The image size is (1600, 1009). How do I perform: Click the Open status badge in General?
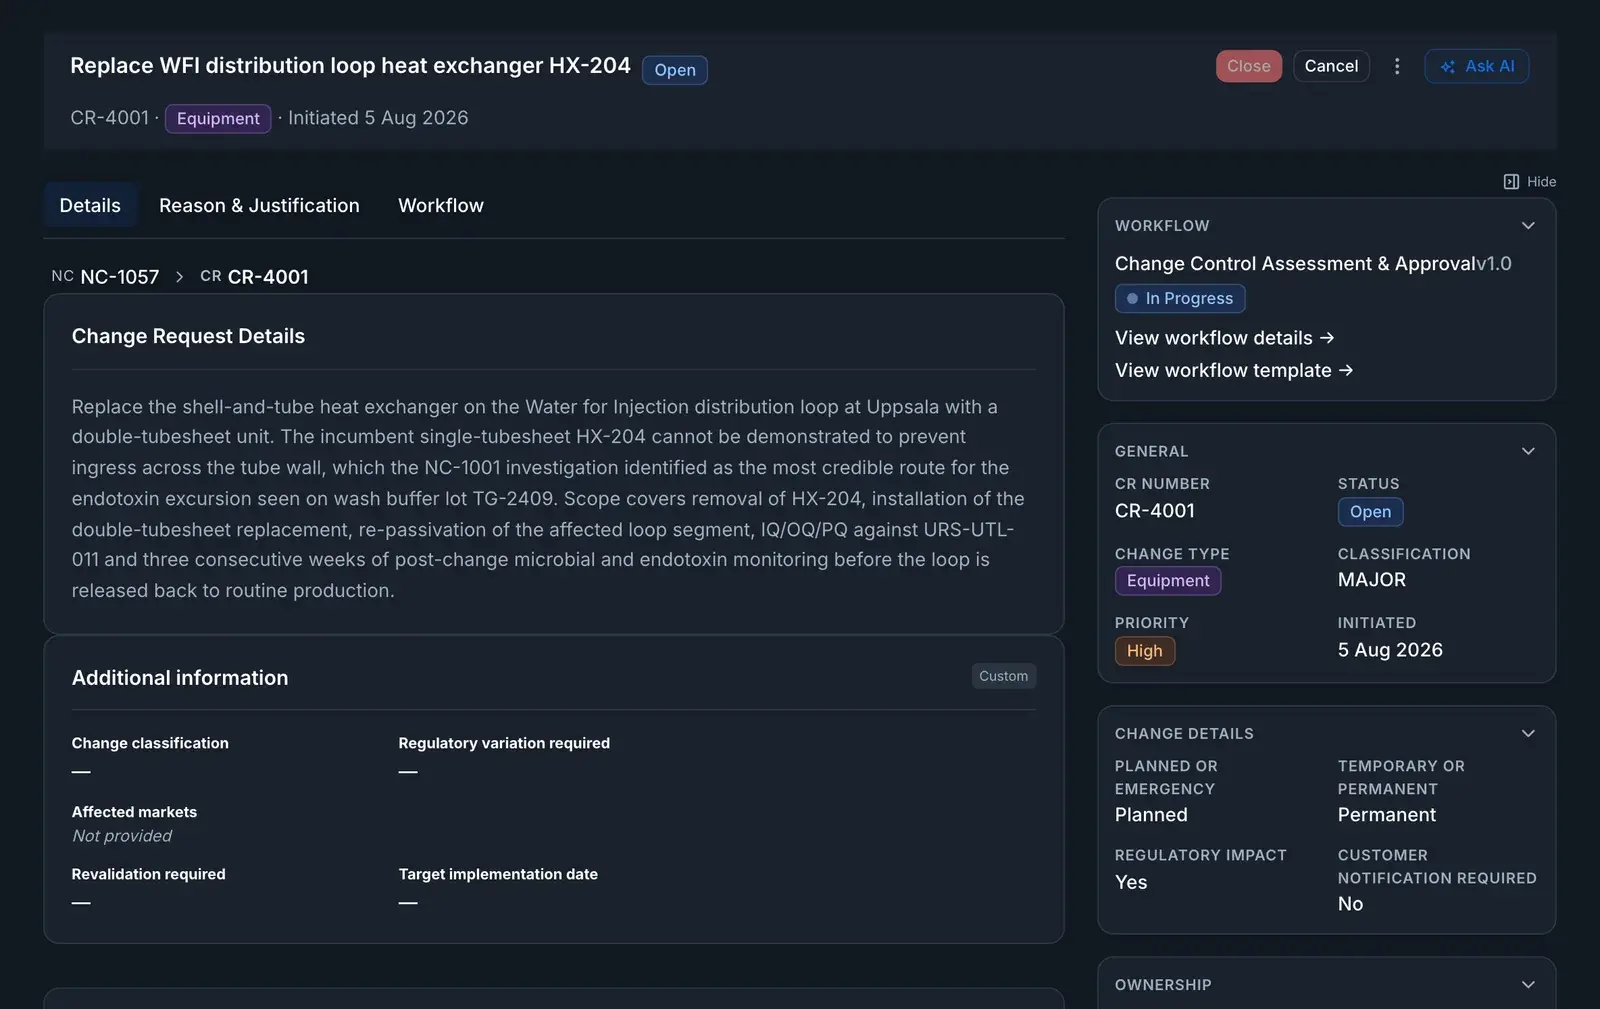click(1370, 512)
